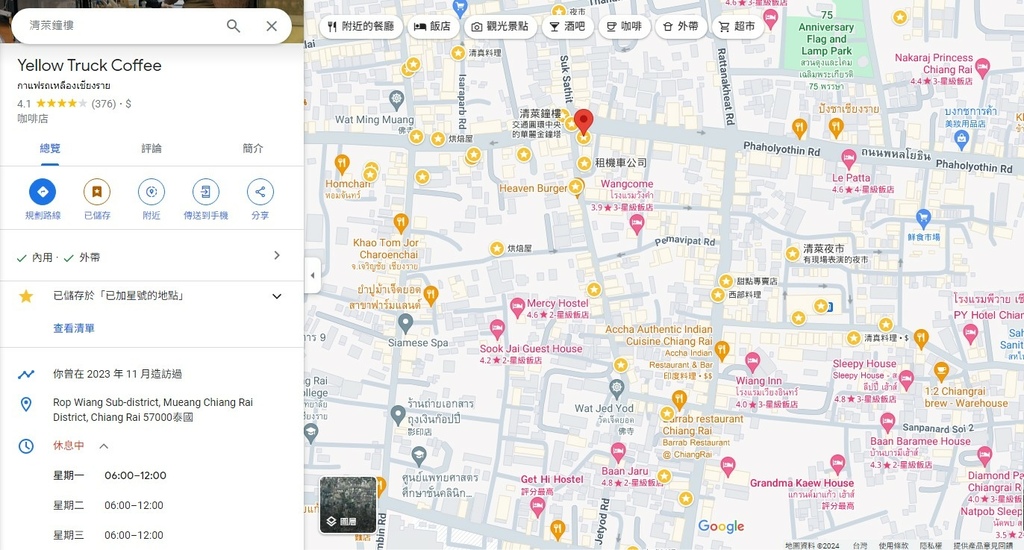Clear the search box with X
The width and height of the screenshot is (1024, 550).
[x=272, y=26]
